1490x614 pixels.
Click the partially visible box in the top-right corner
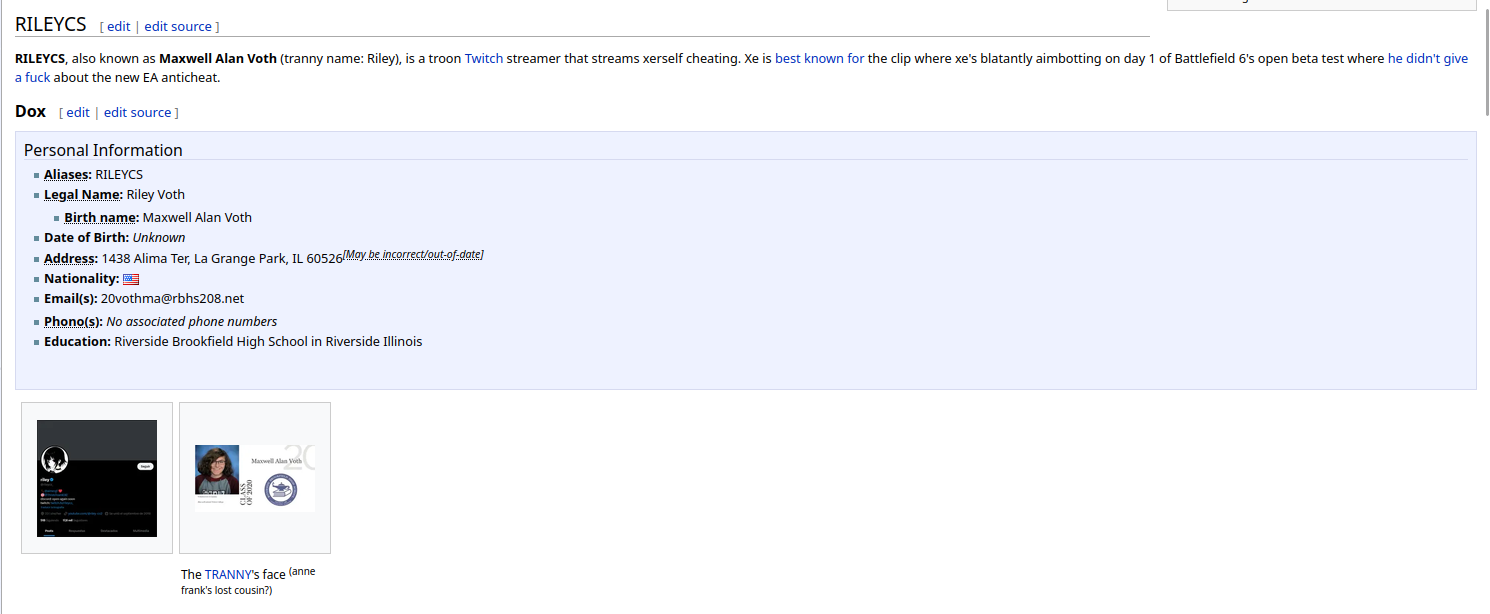pos(1322,5)
